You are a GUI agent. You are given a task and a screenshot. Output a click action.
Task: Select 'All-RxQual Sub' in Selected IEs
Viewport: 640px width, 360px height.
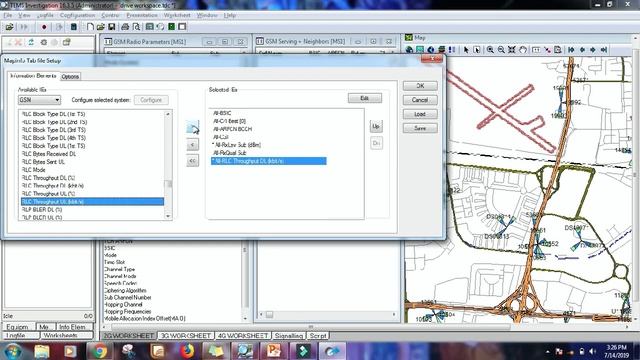point(229,153)
